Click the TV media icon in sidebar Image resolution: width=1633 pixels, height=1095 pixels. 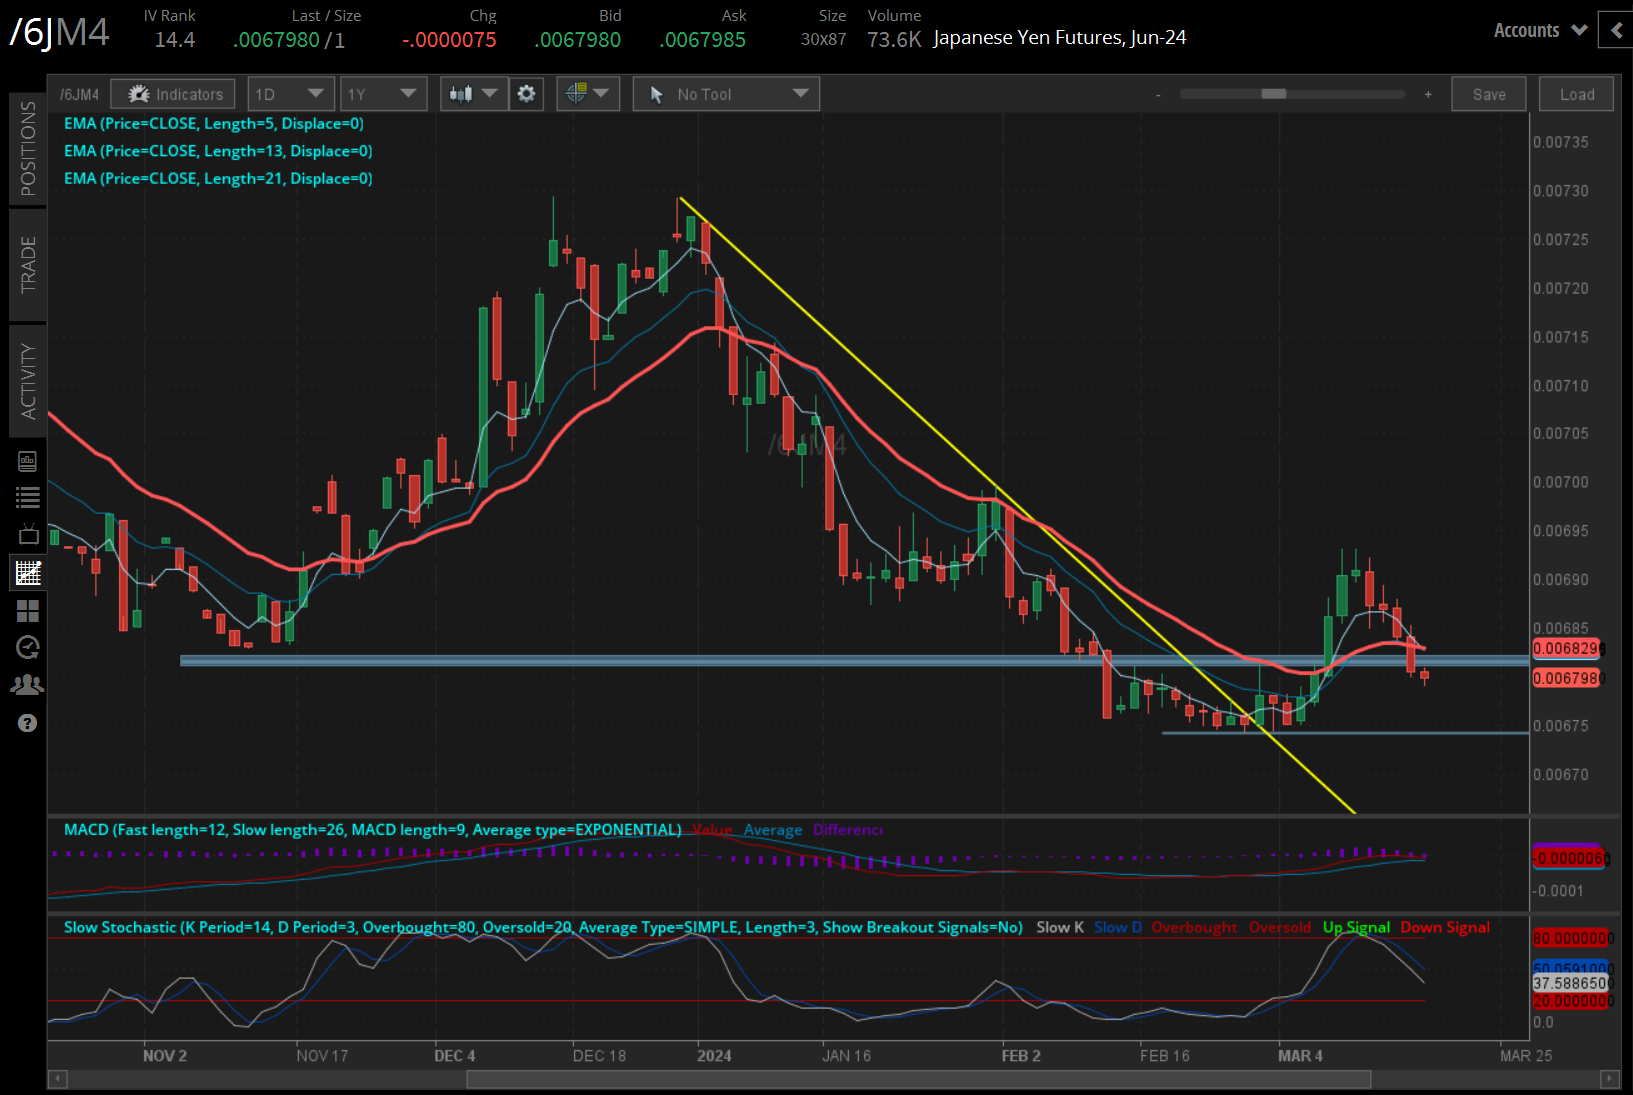coord(27,534)
